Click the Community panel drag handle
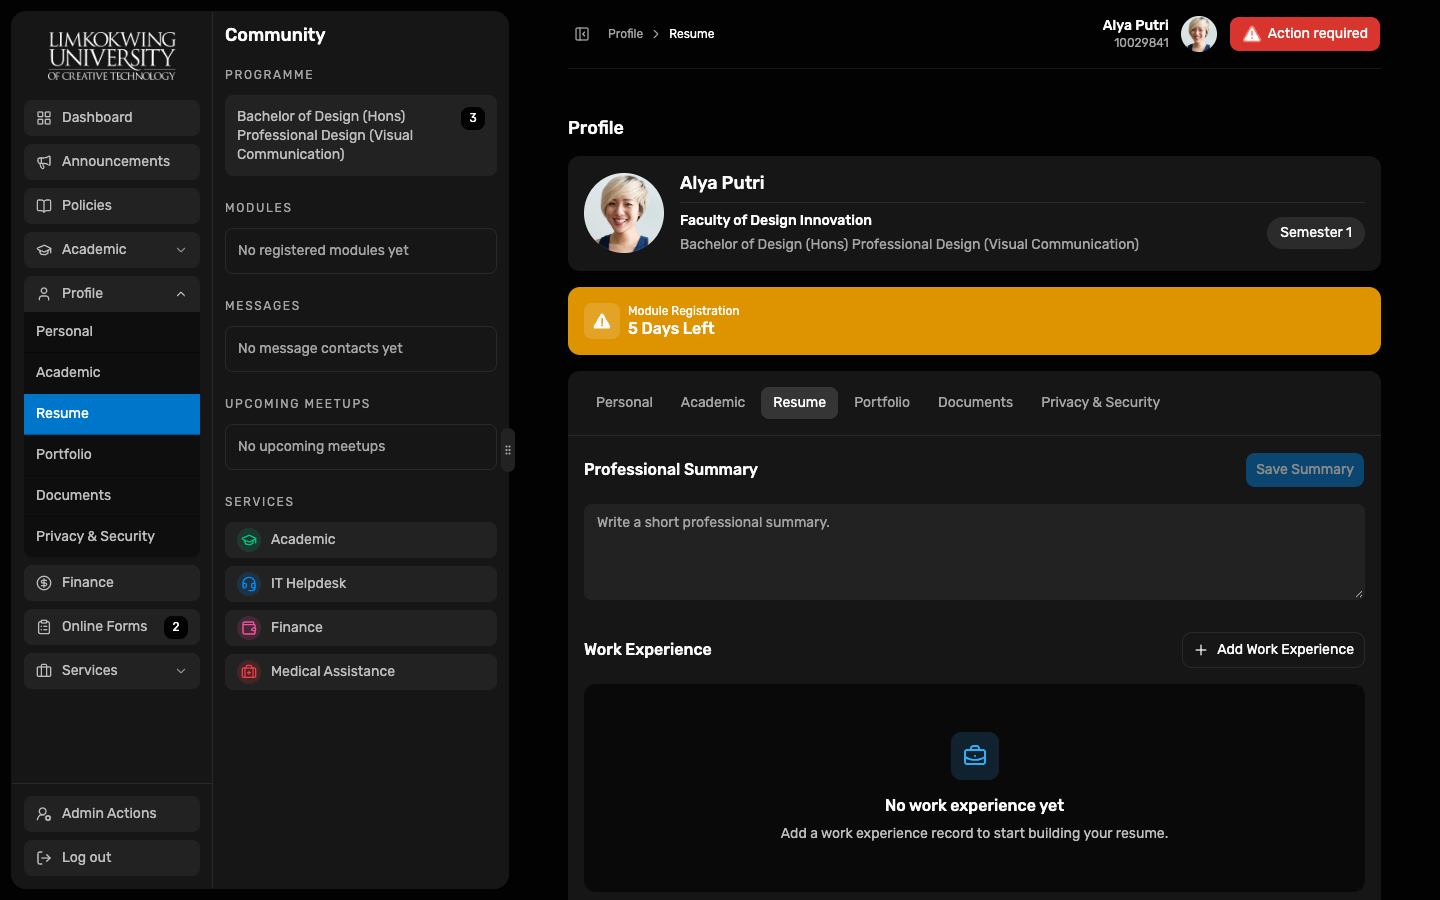Screen dimensions: 1440x900 [508, 450]
